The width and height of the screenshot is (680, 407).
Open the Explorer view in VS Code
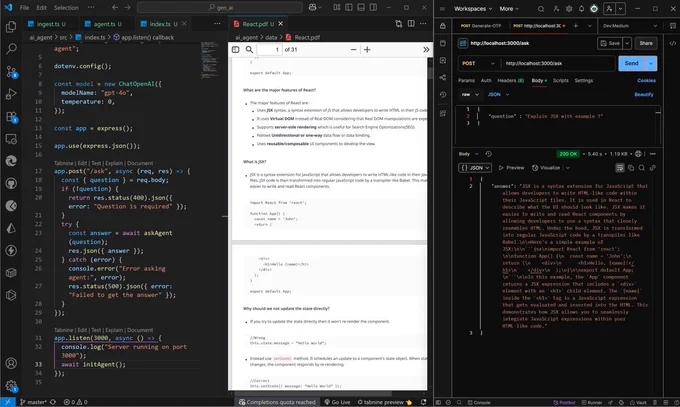(x=11, y=27)
